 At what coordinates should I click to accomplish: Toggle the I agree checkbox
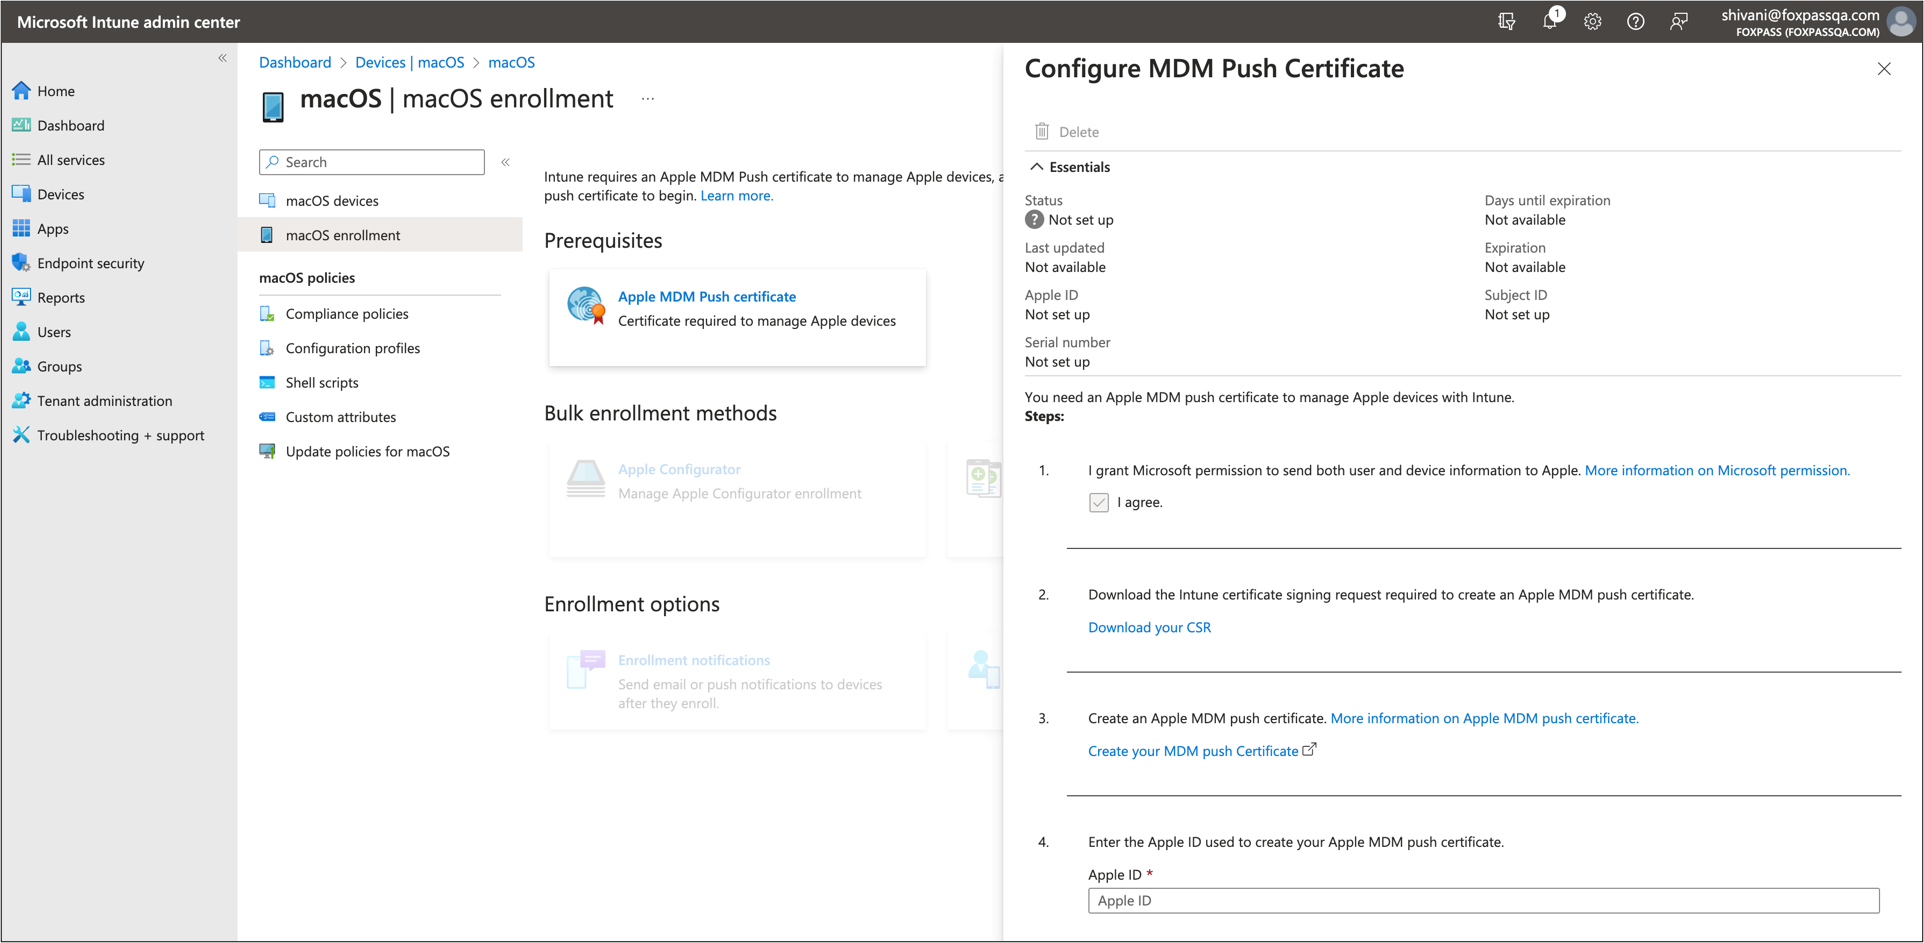pos(1099,503)
